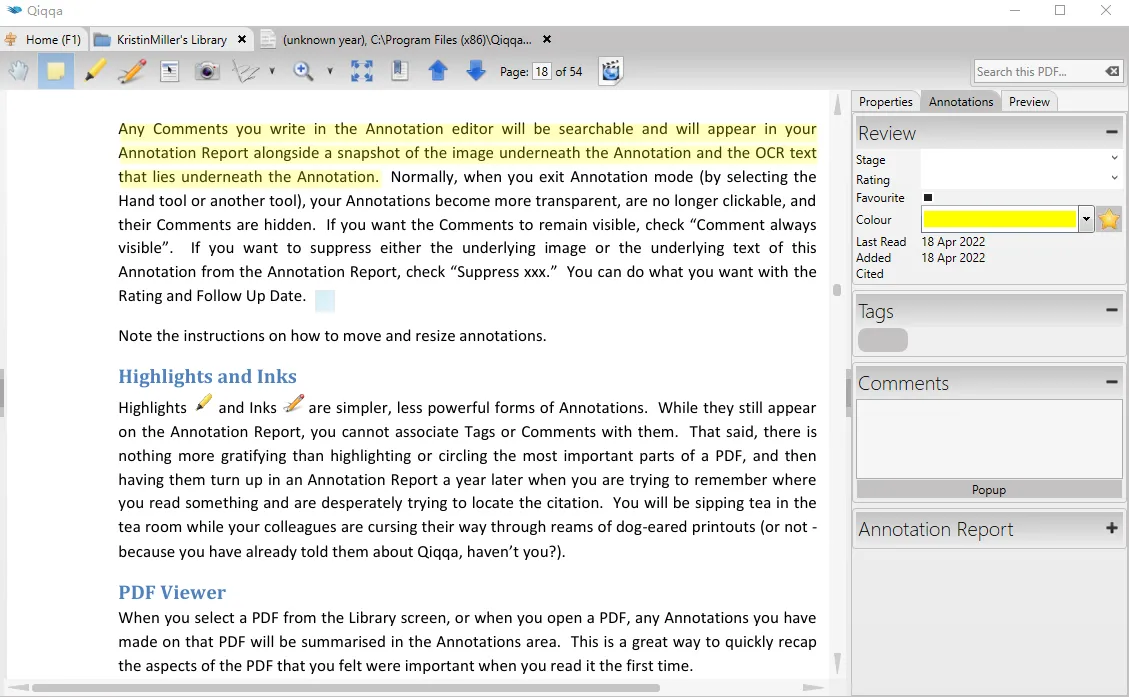Click the yellow Colour swatch

tap(999, 220)
